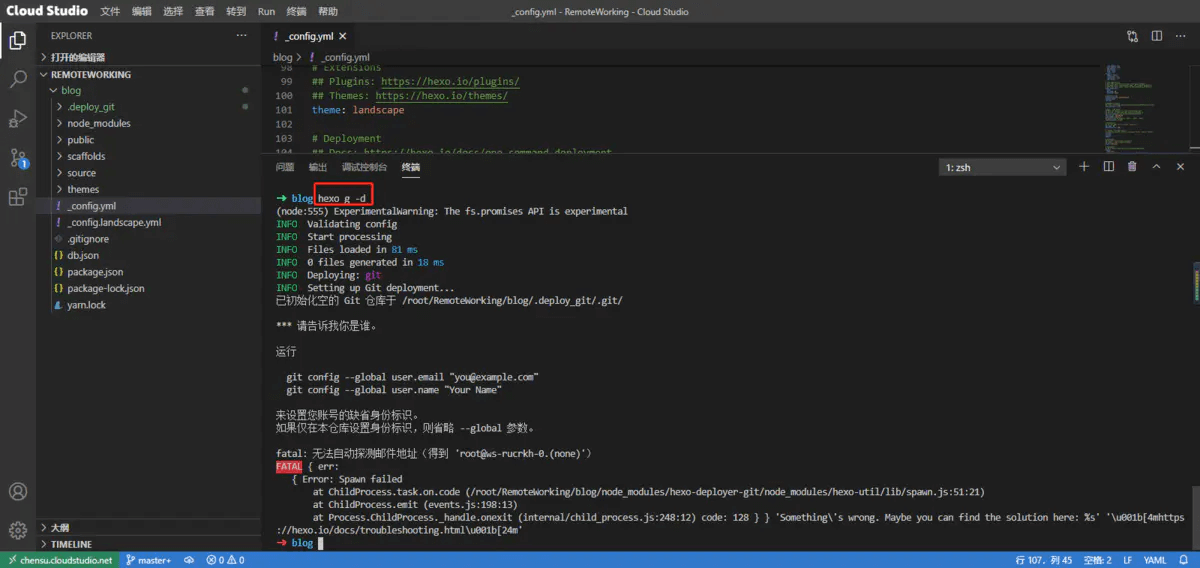Close the terminal panel
This screenshot has width=1200, height=568.
1181,167
